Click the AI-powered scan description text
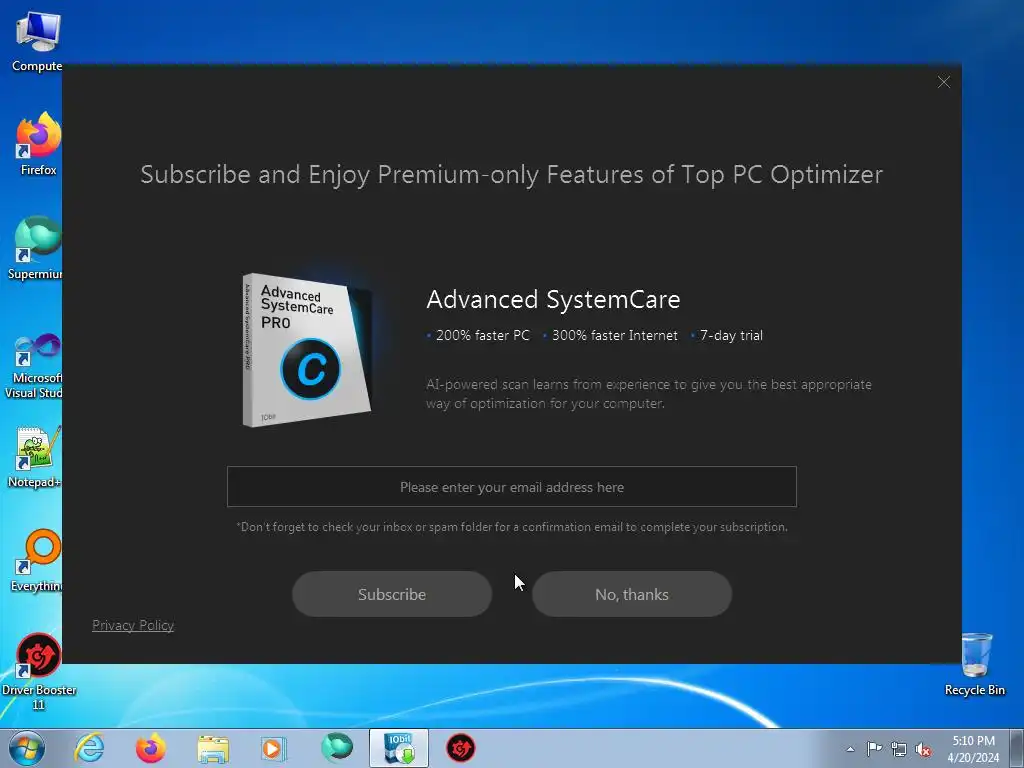 click(x=648, y=394)
